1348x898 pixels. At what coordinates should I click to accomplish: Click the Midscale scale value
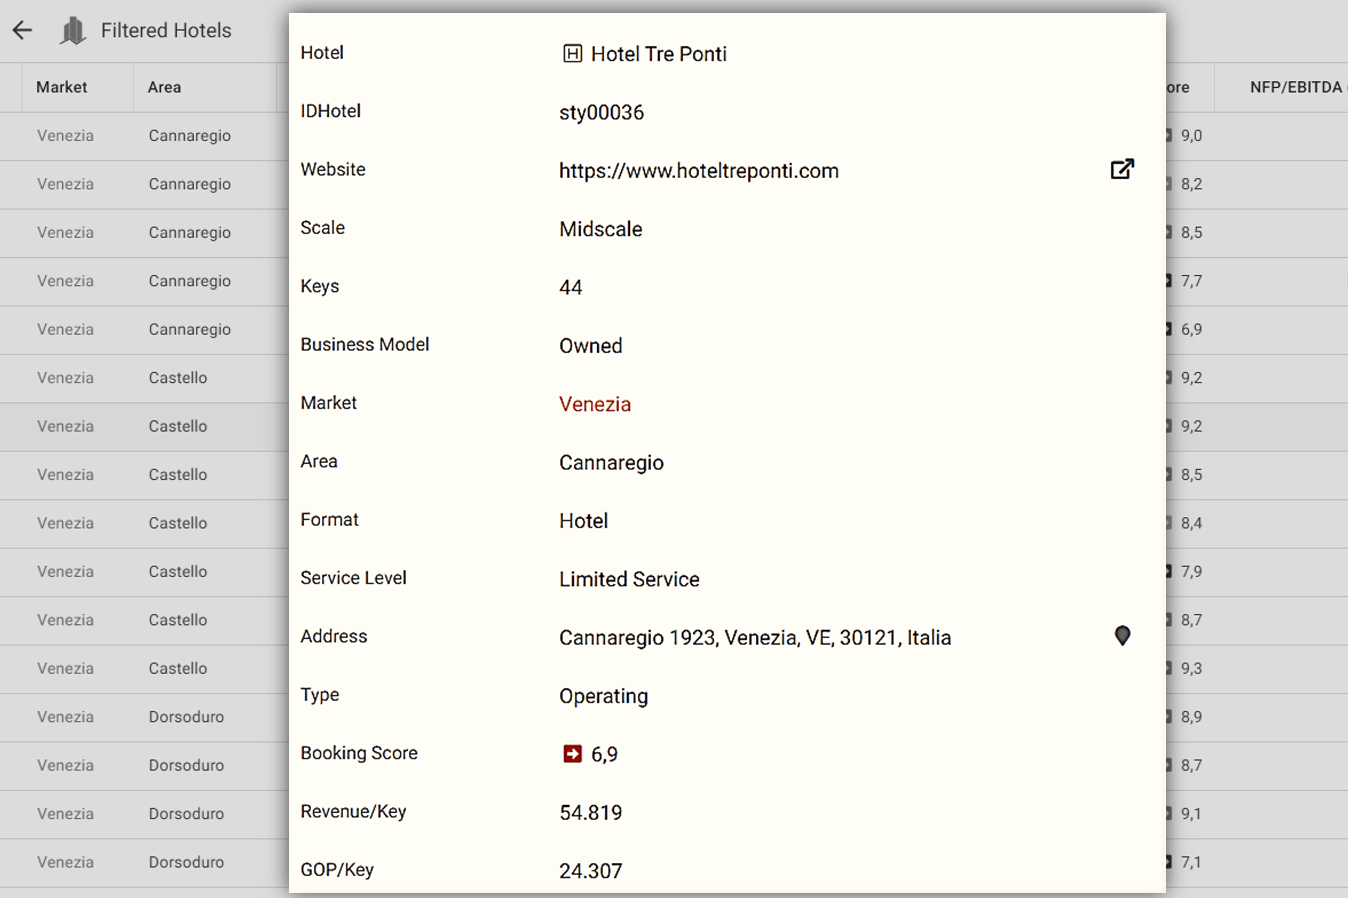click(x=601, y=229)
